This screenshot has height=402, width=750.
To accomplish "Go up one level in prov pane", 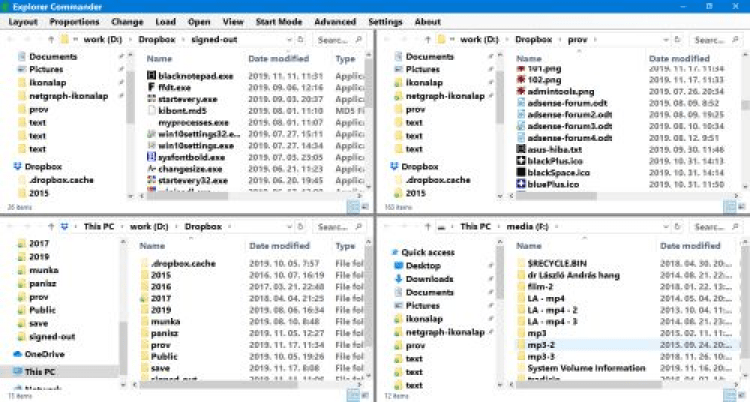I will tap(428, 39).
